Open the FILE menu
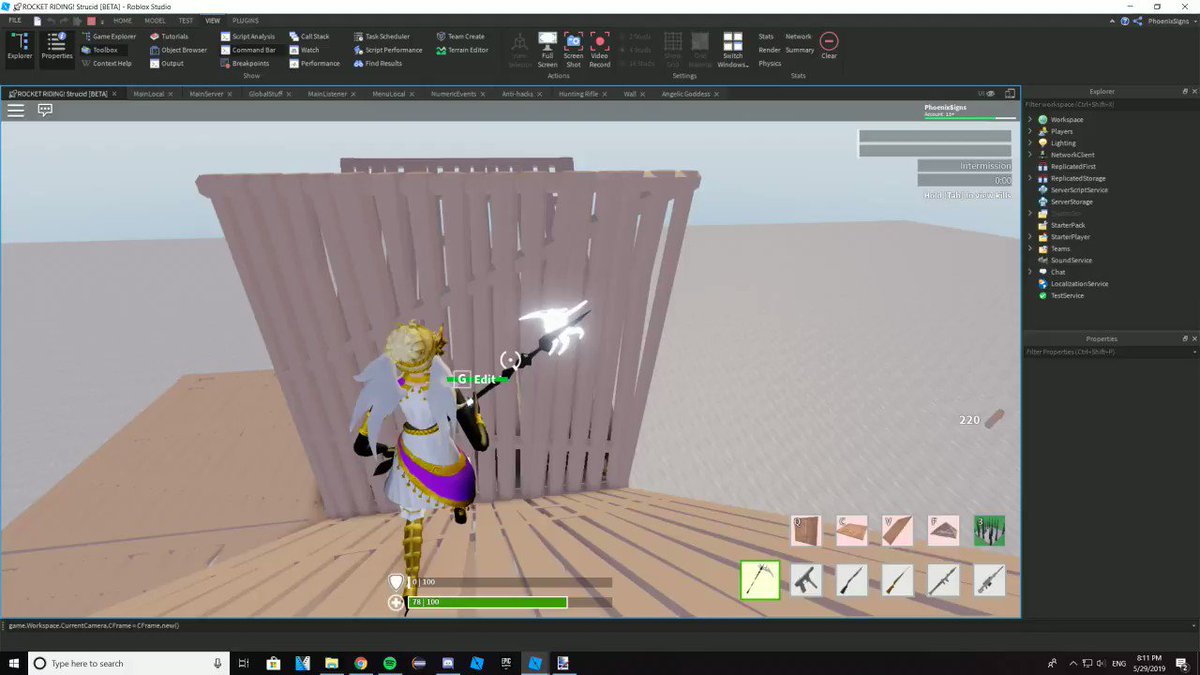This screenshot has width=1200, height=675. pos(15,20)
